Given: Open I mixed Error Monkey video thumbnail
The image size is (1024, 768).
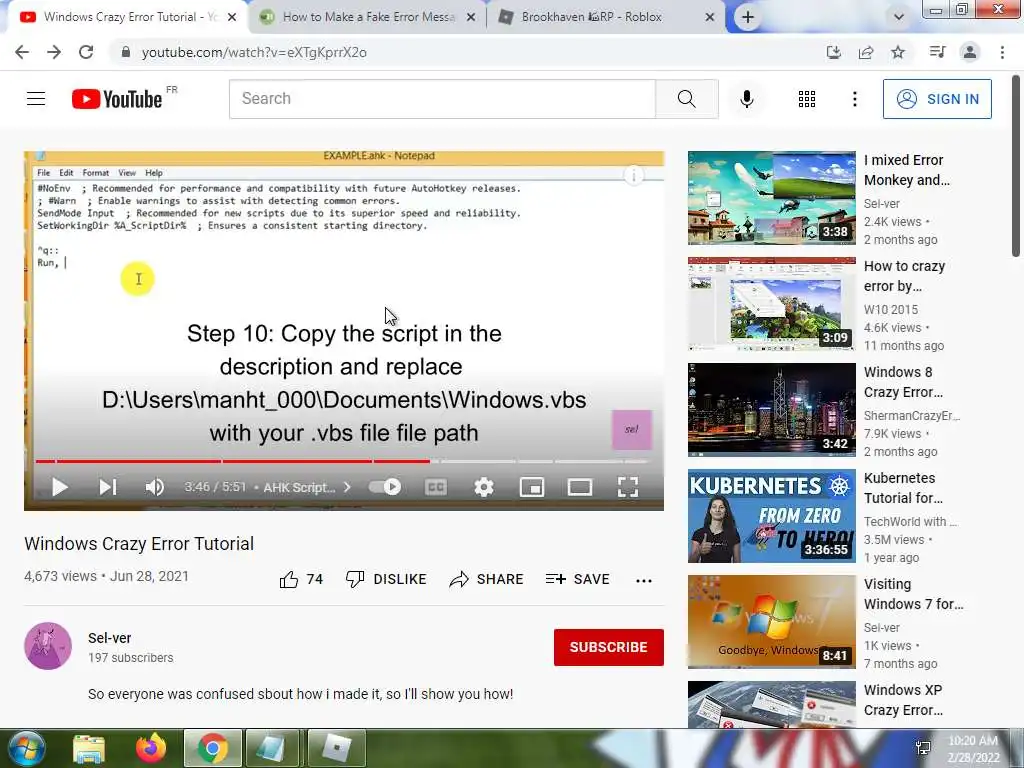Looking at the screenshot, I should click(x=771, y=198).
